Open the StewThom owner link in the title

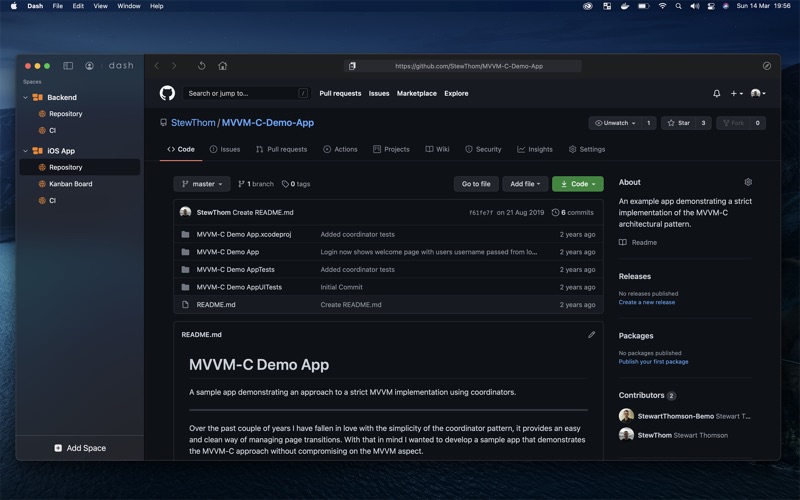[193, 122]
